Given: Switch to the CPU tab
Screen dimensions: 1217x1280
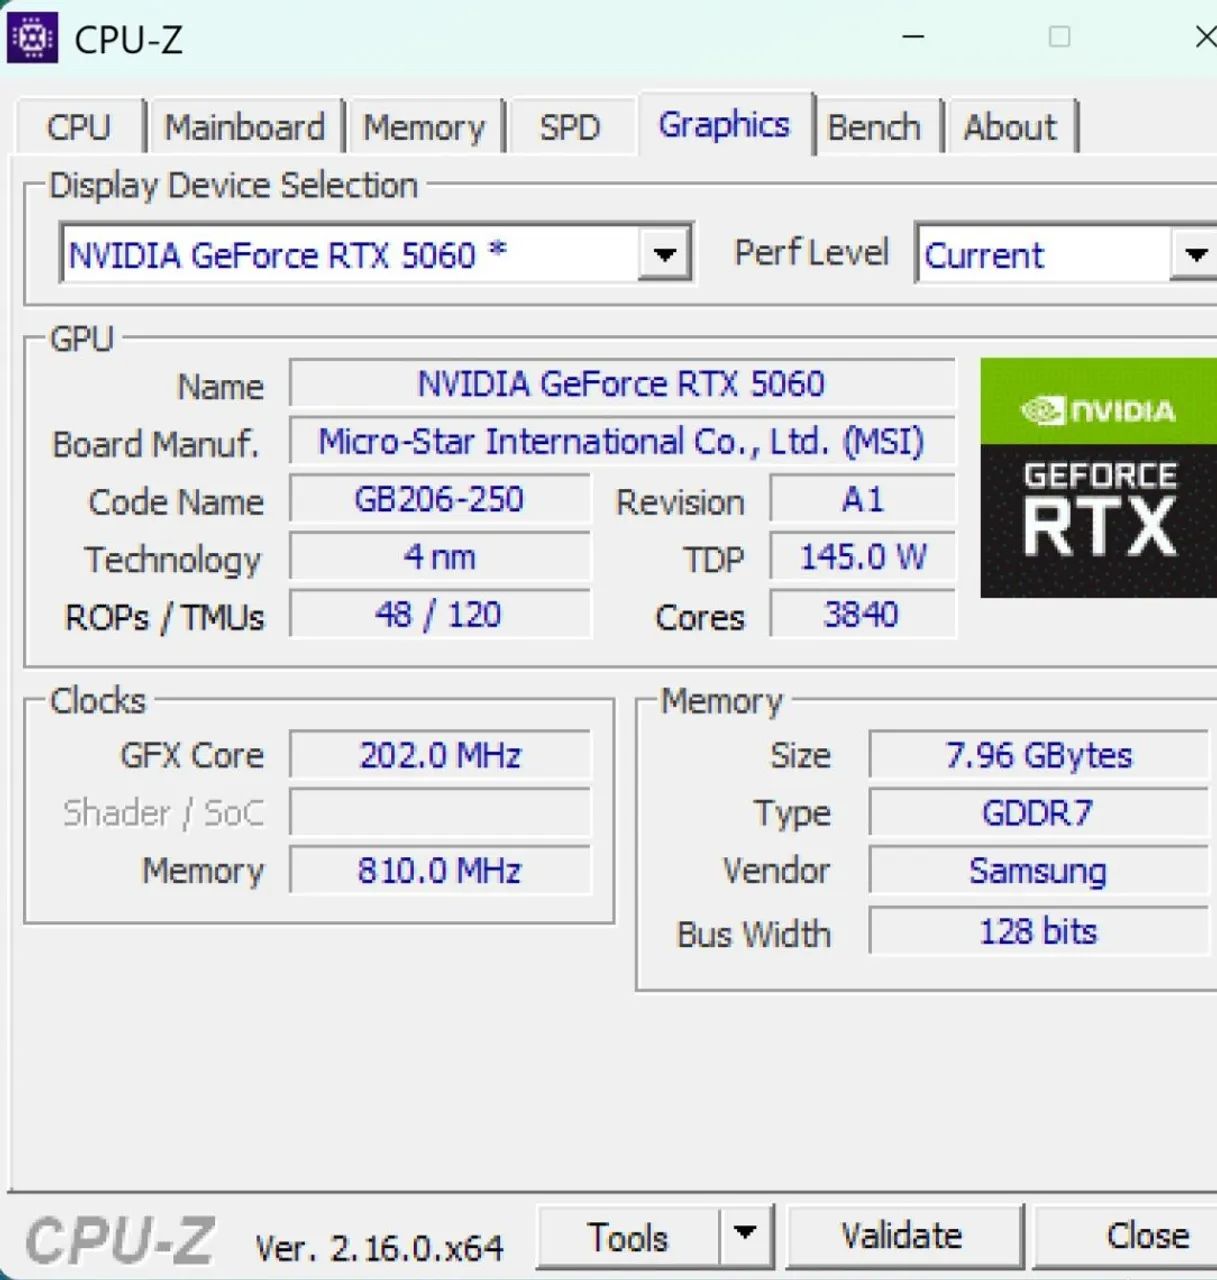Looking at the screenshot, I should 79,127.
